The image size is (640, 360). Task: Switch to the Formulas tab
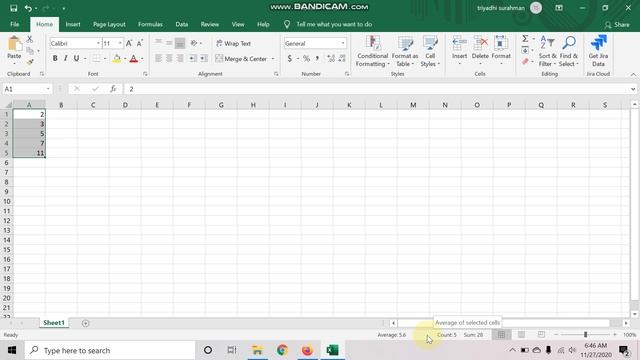pos(150,24)
